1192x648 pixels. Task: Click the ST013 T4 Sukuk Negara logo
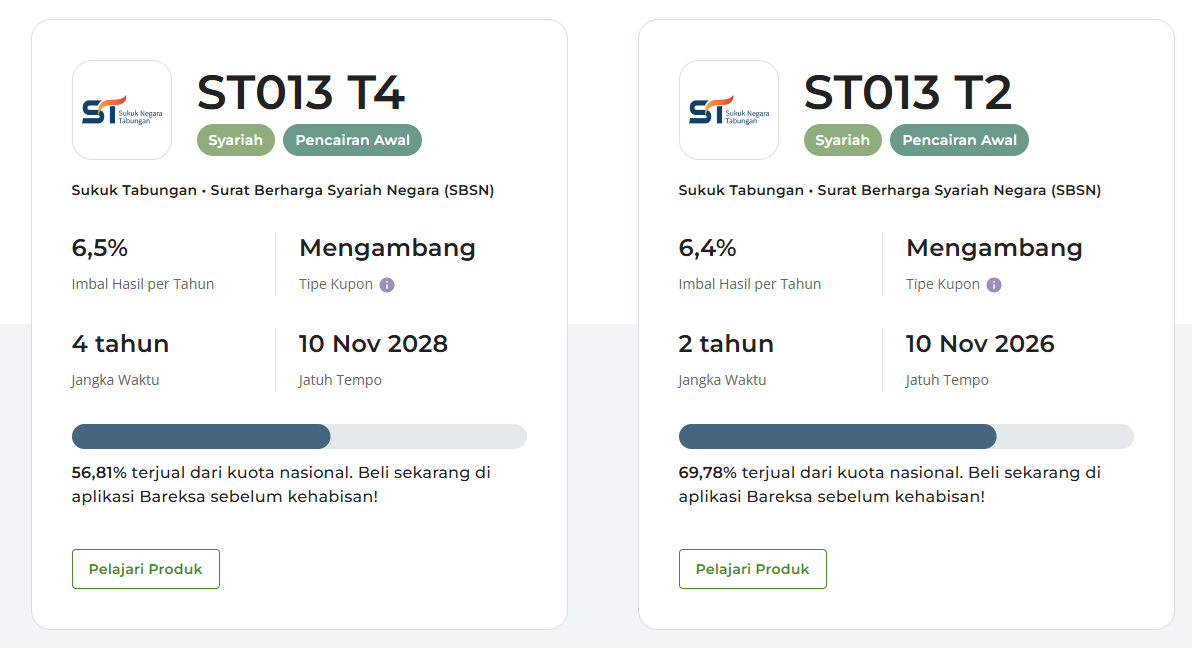[122, 110]
